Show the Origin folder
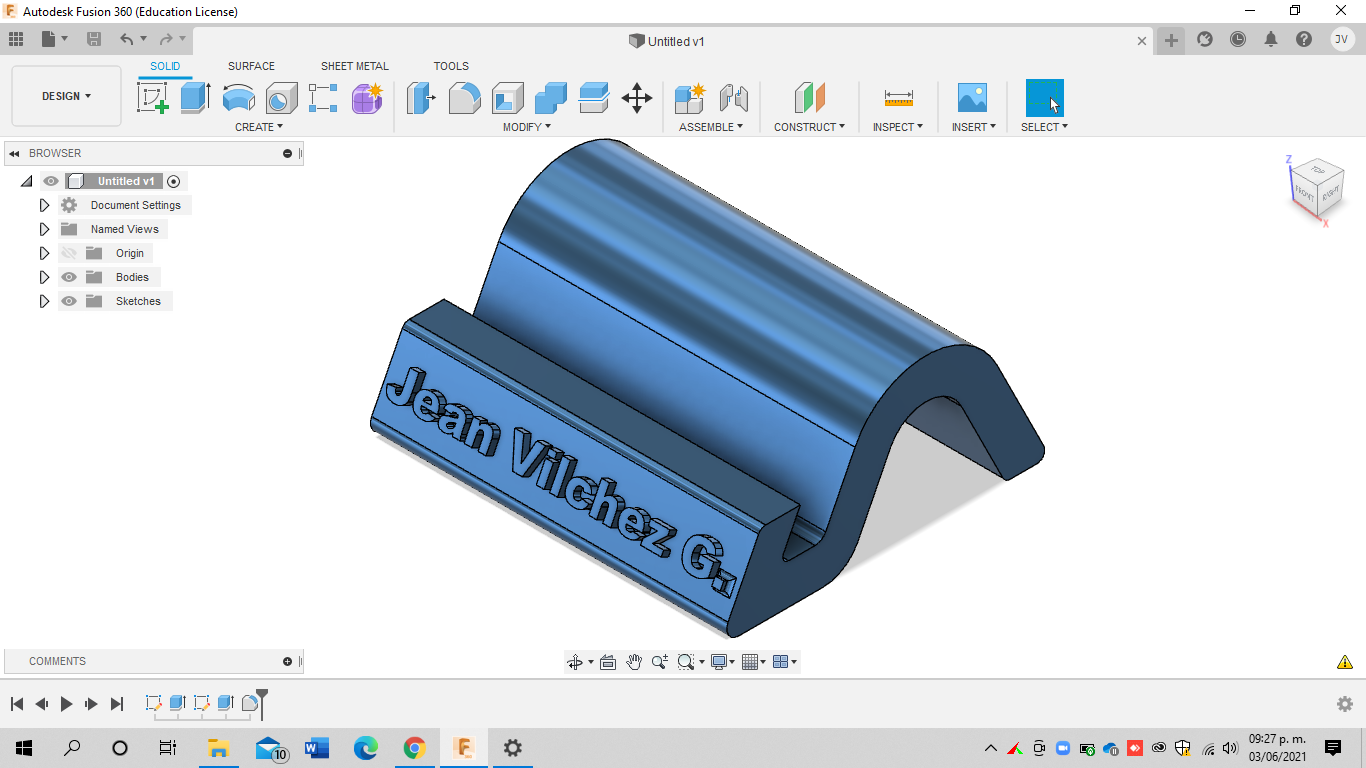The width and height of the screenshot is (1366, 768). click(x=68, y=253)
